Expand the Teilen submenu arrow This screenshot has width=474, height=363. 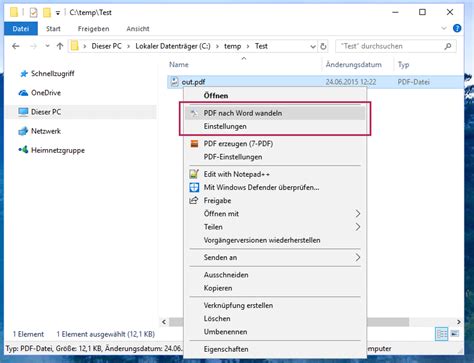[x=357, y=227]
